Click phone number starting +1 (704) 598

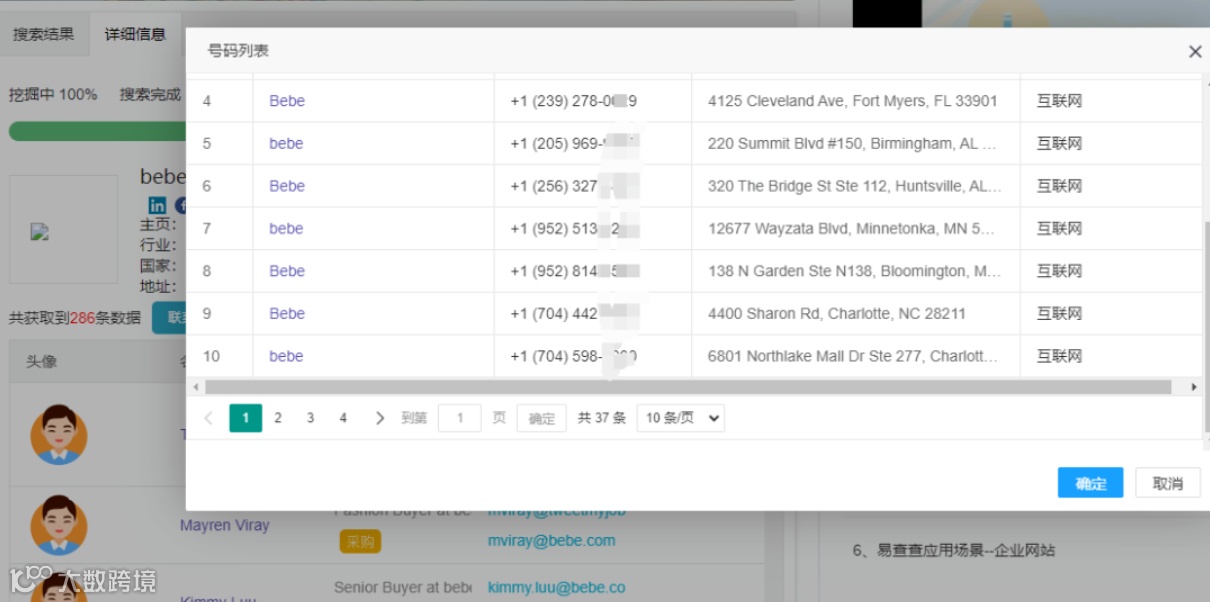574,356
